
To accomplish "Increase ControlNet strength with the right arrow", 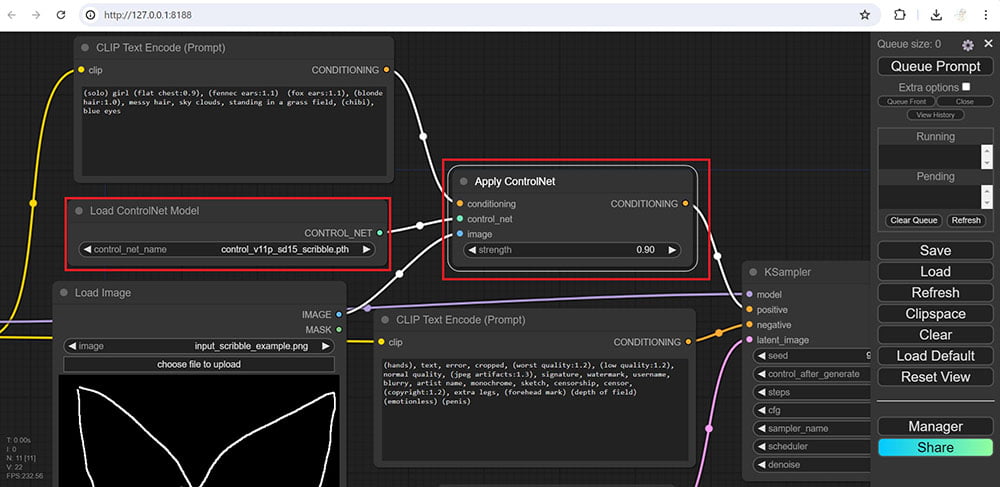I will pyautogui.click(x=672, y=250).
